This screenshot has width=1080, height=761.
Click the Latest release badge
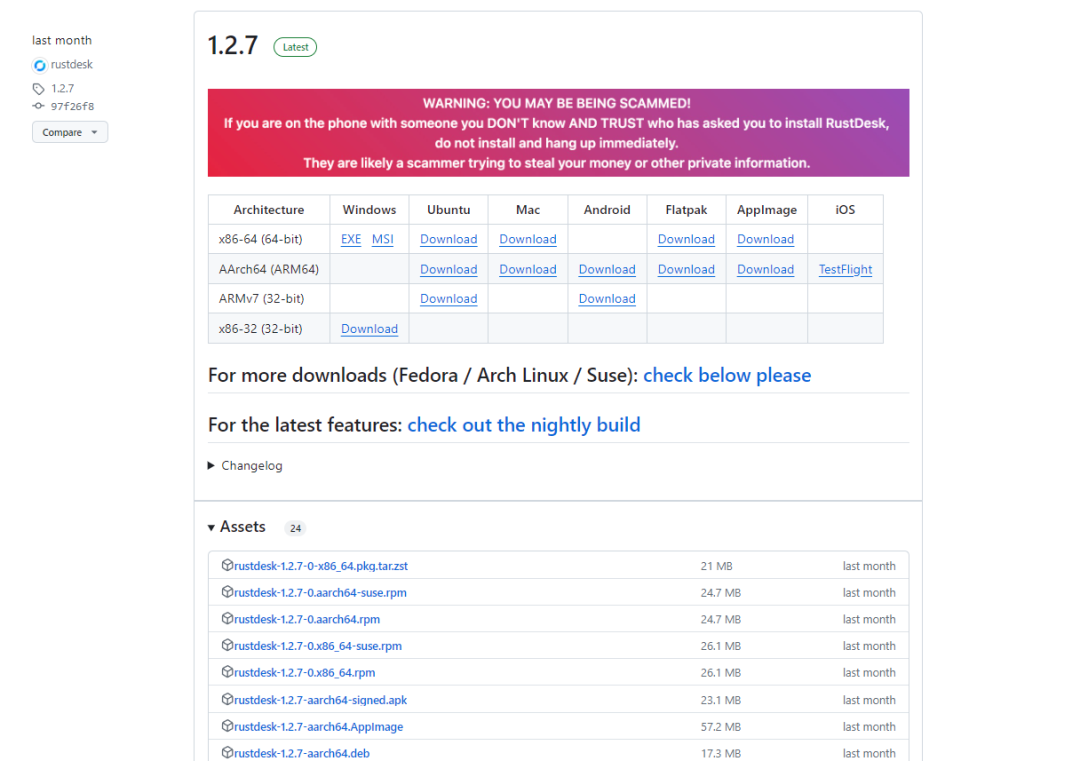point(295,47)
